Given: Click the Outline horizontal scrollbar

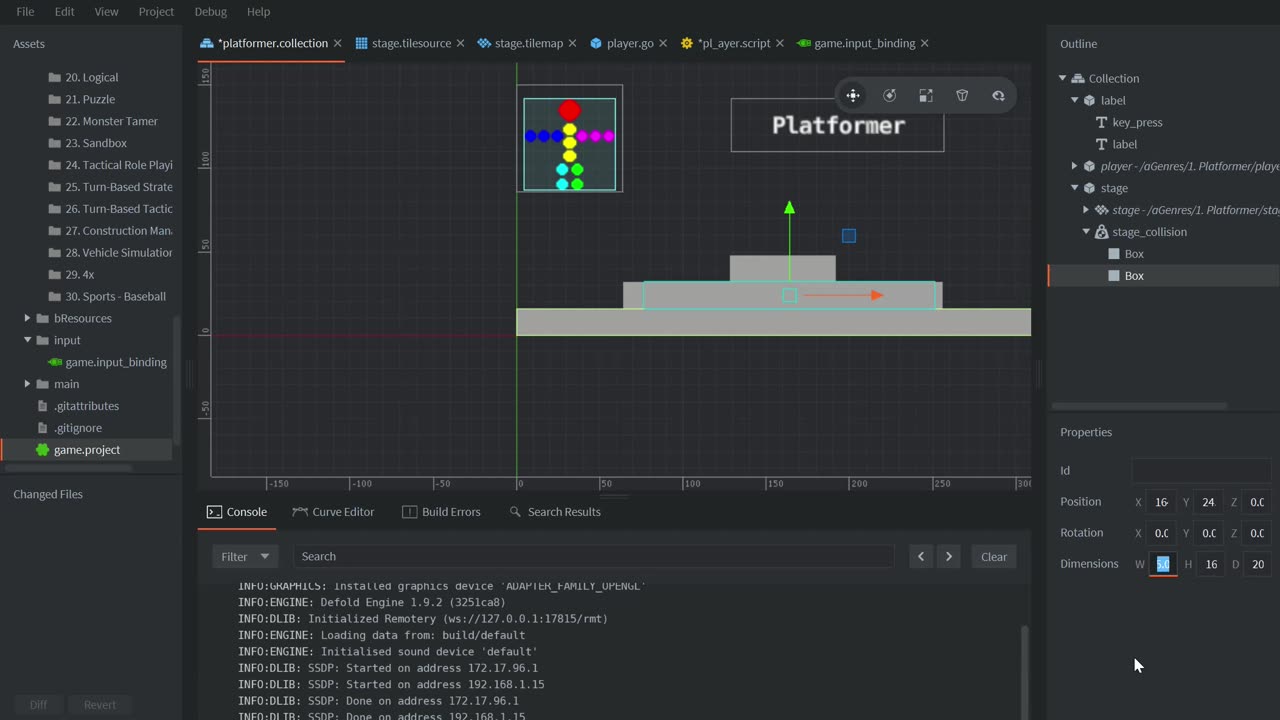Looking at the screenshot, I should click(1139, 406).
